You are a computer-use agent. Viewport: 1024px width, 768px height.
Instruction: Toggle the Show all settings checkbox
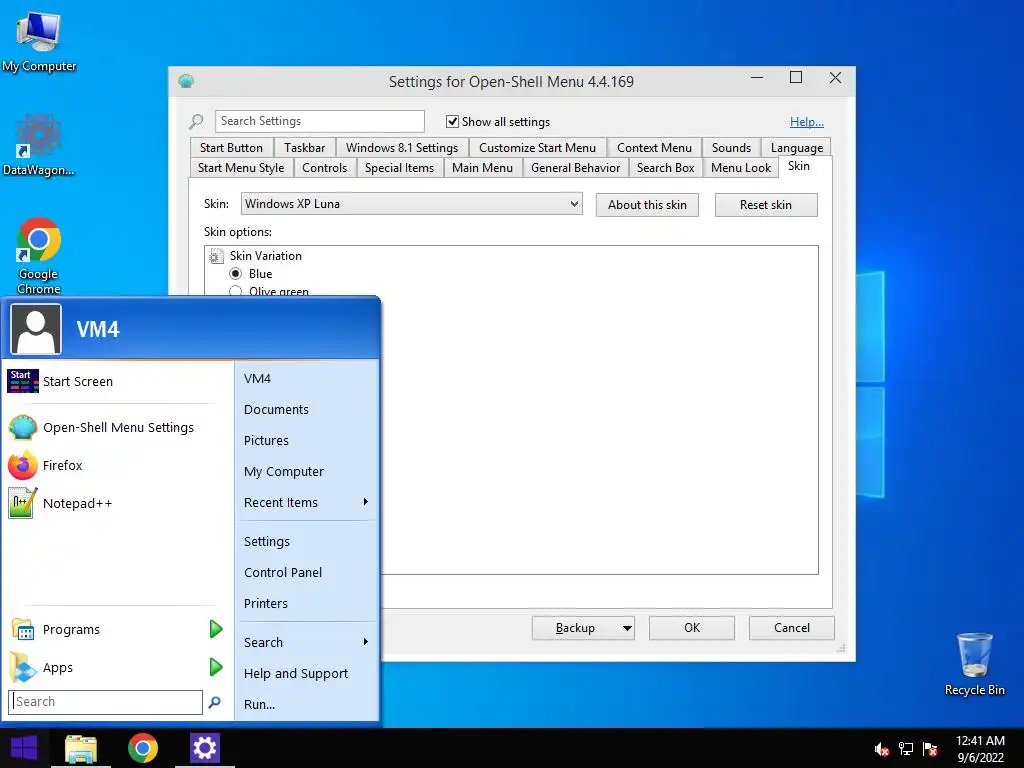(x=452, y=121)
